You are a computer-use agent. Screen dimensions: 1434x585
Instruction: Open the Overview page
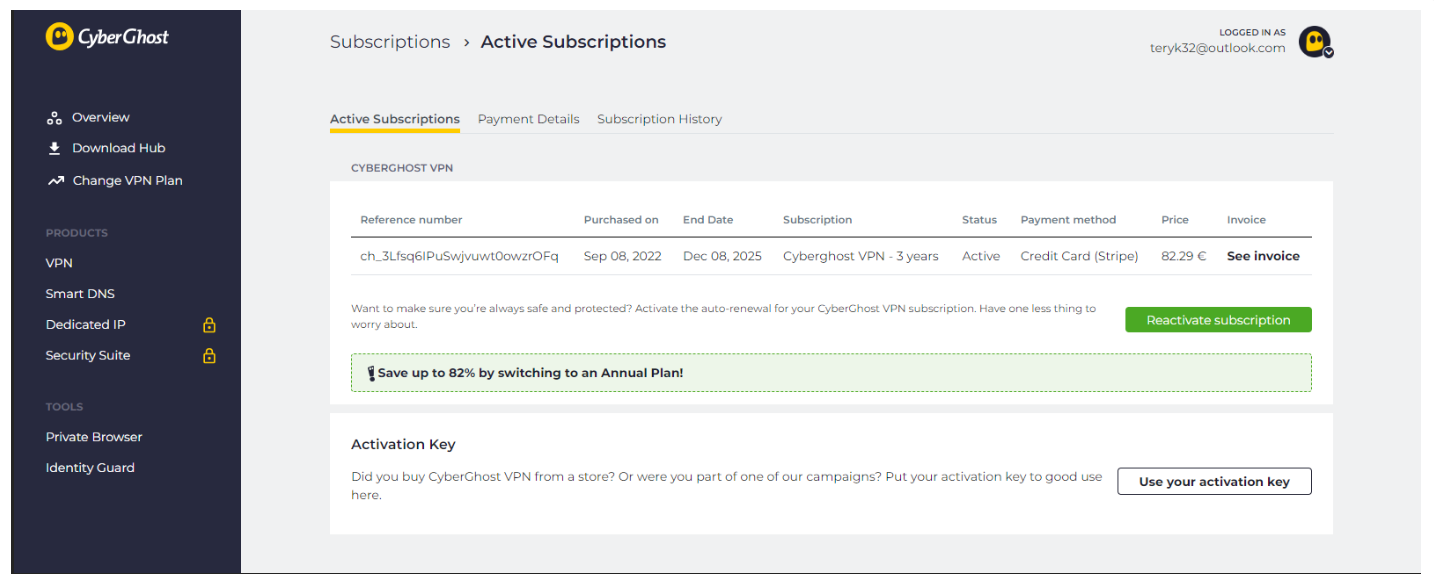(101, 118)
